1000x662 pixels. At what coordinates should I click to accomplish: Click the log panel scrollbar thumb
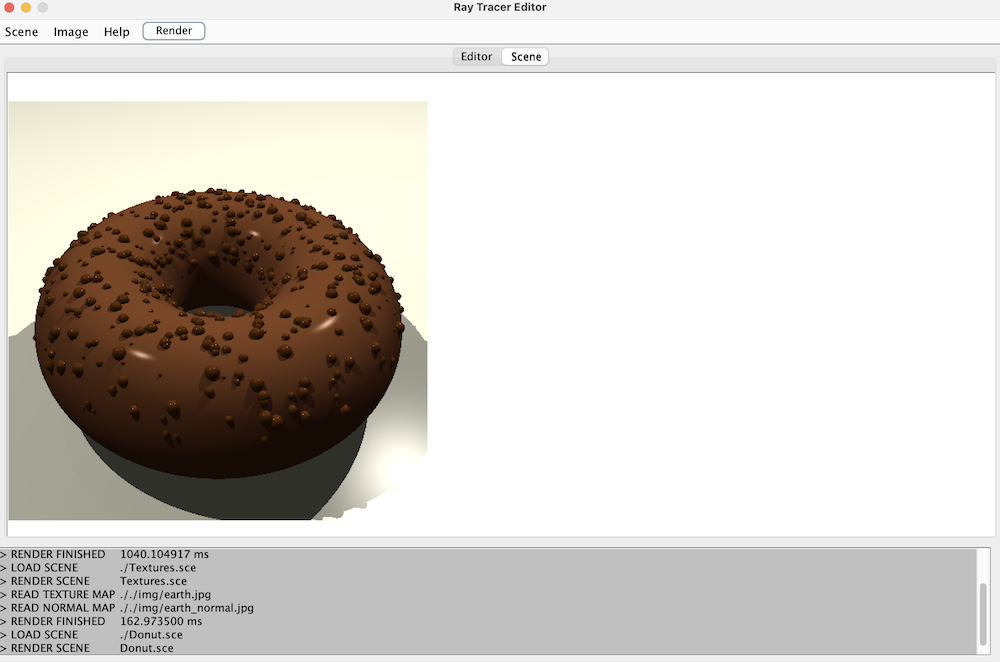pyautogui.click(x=983, y=614)
